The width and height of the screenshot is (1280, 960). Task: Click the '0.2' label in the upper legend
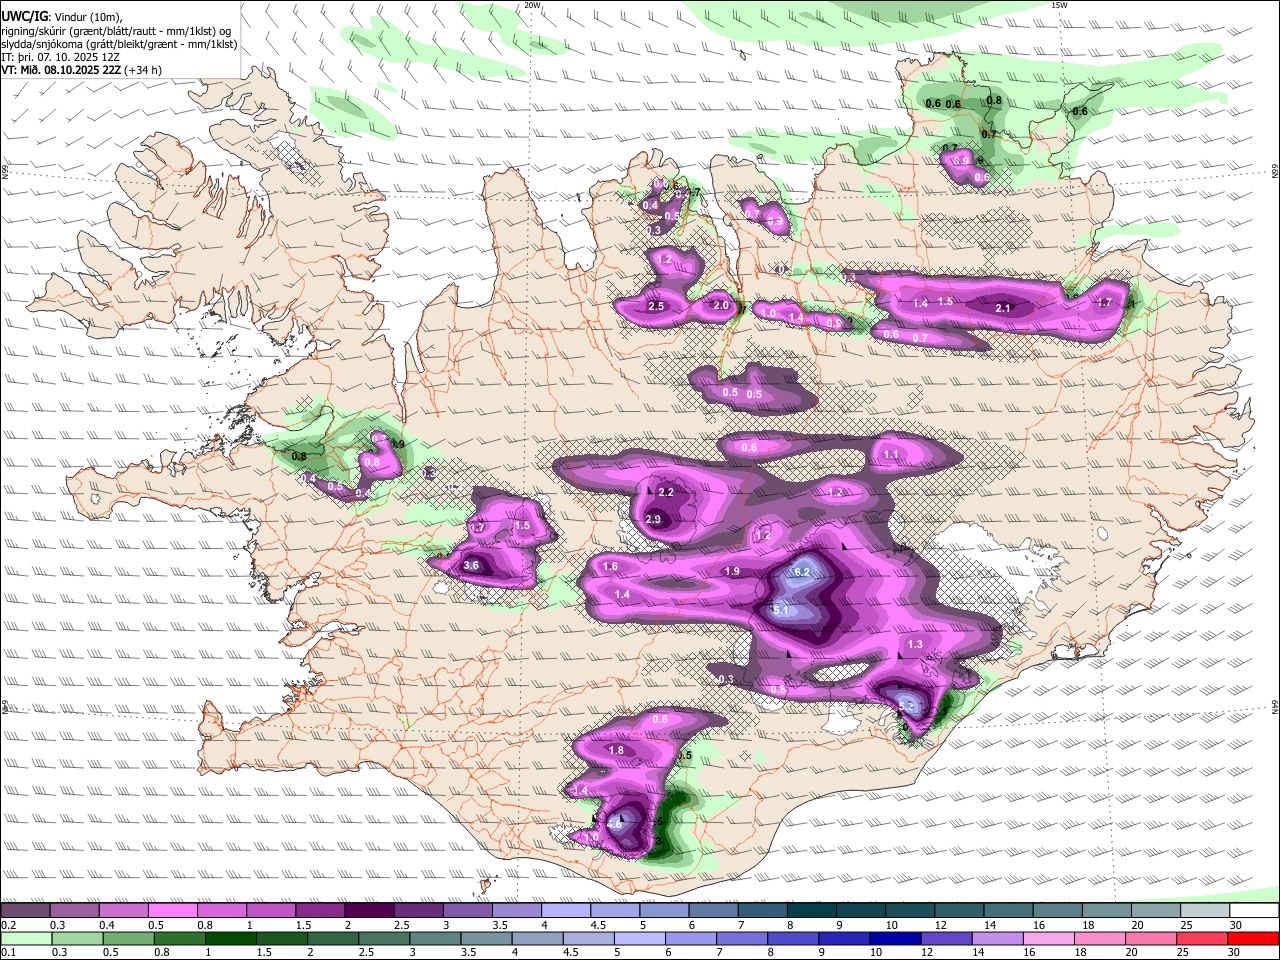click(x=8, y=926)
